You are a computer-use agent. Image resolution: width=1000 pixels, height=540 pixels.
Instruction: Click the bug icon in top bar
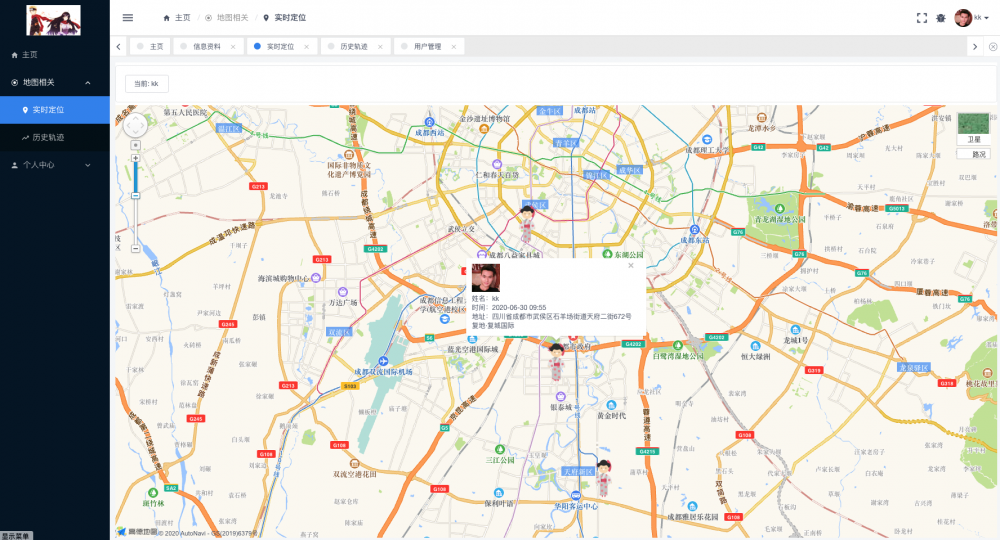click(941, 18)
